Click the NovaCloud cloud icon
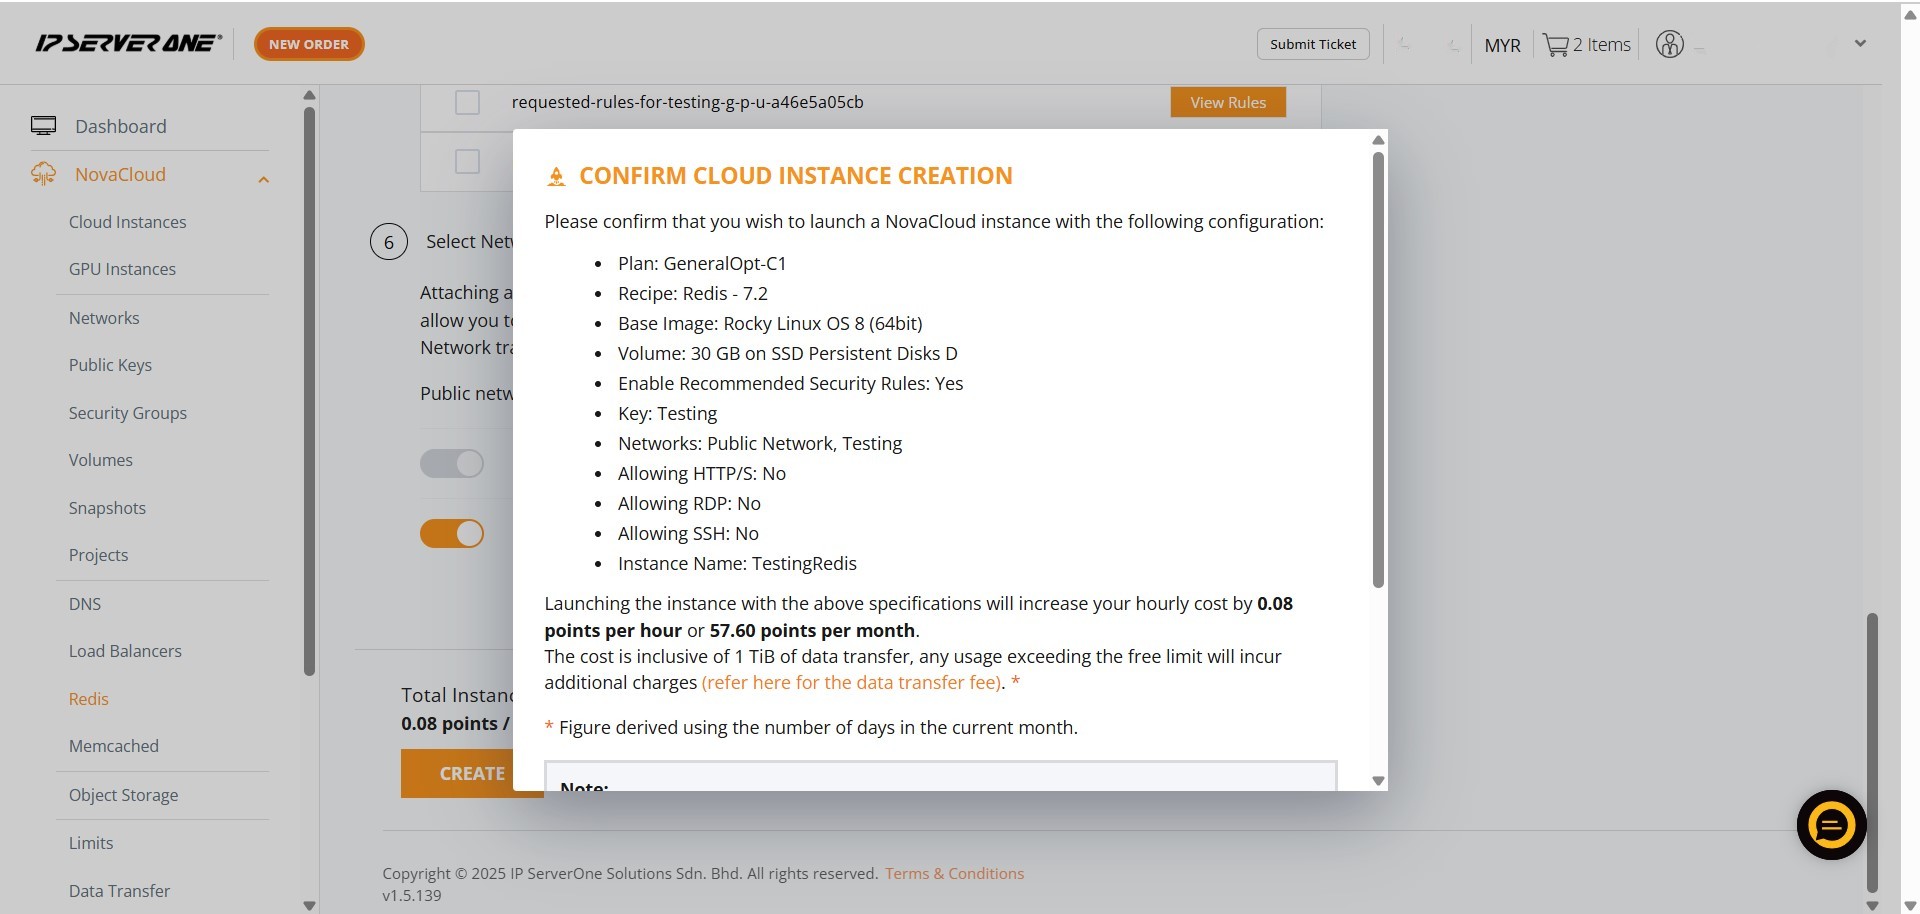1920x914 pixels. click(43, 174)
